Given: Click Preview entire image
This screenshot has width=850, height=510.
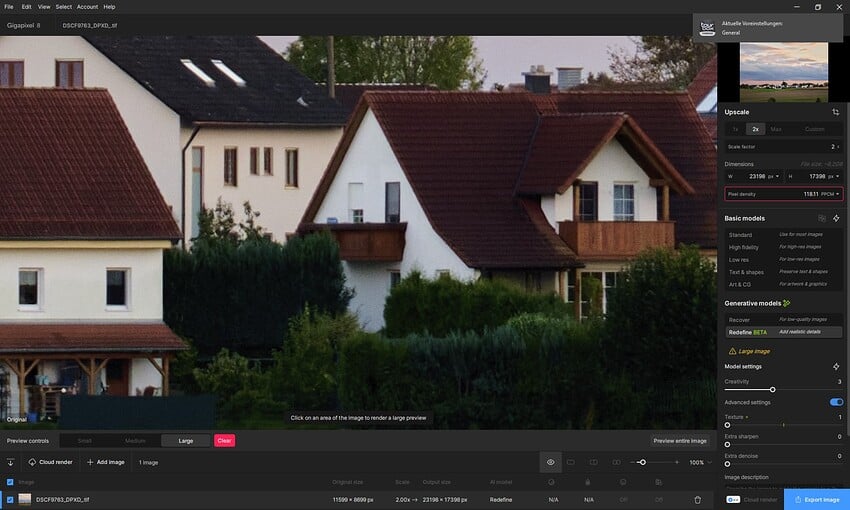Looking at the screenshot, I should point(680,441).
